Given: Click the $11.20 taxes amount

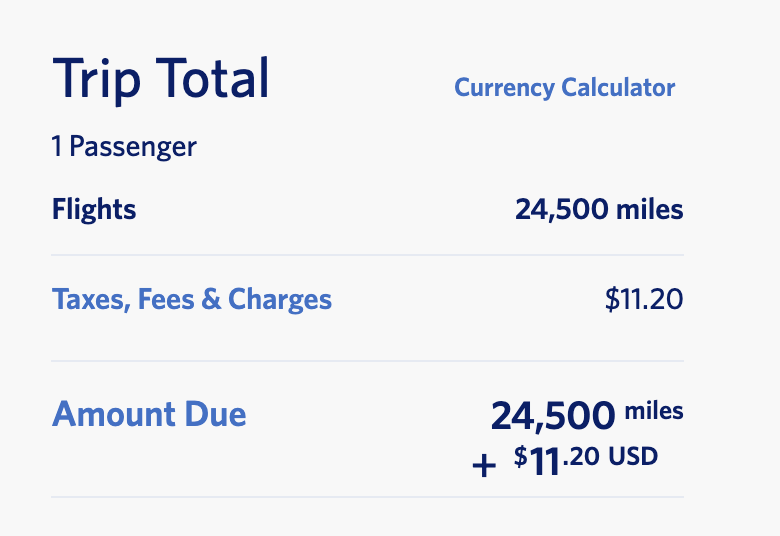Looking at the screenshot, I should [x=643, y=299].
